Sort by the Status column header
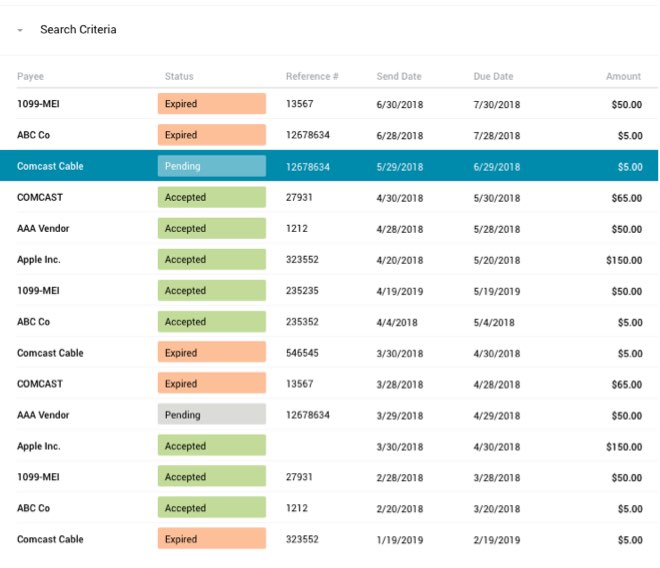 [179, 77]
